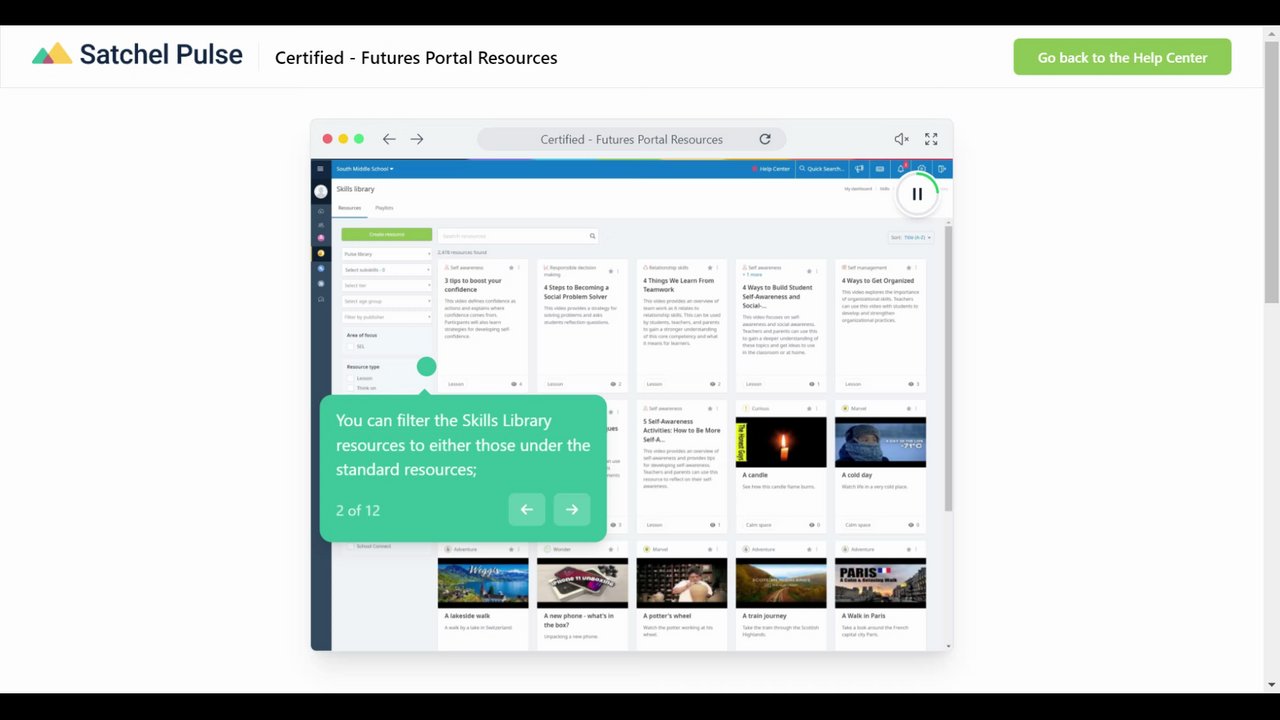Click the Satchel Pulse logo
The width and height of the screenshot is (1280, 720).
pos(137,55)
